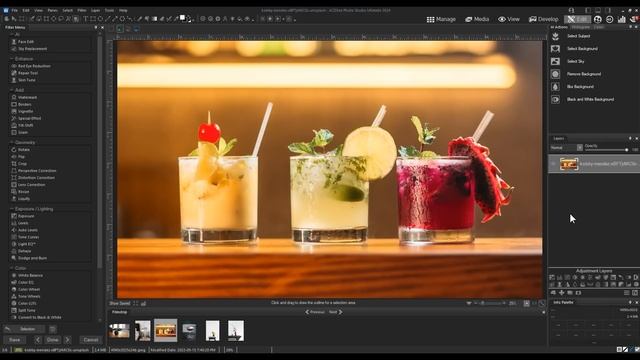Select the cocktail layer thumbnail
Screen dimensions: 640x360
tap(569, 164)
